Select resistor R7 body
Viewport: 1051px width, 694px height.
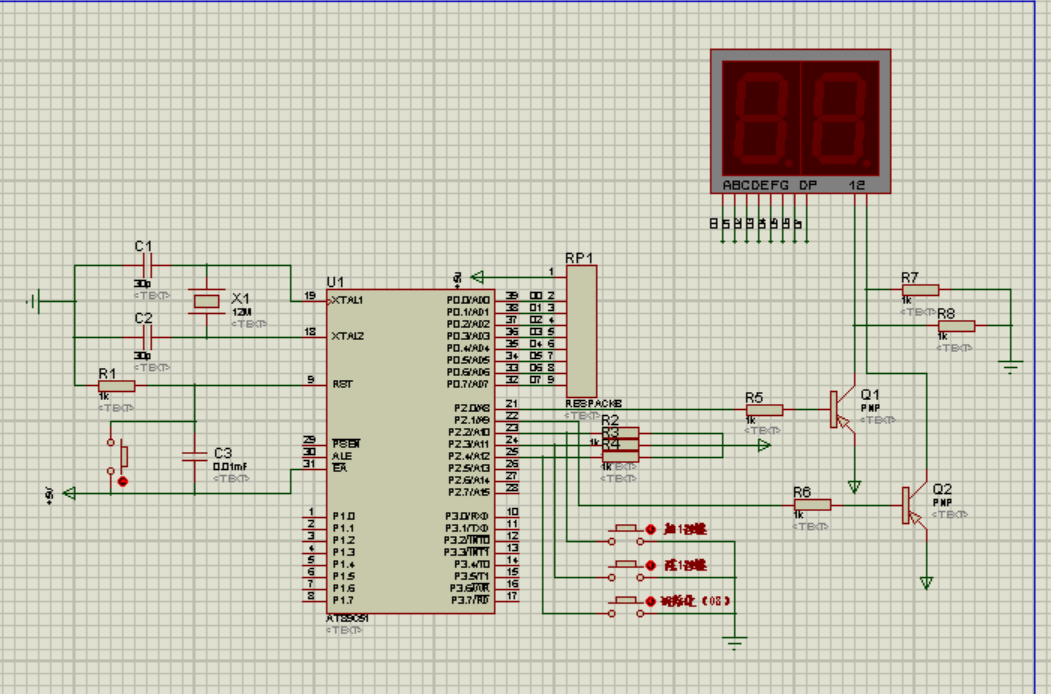[x=920, y=290]
